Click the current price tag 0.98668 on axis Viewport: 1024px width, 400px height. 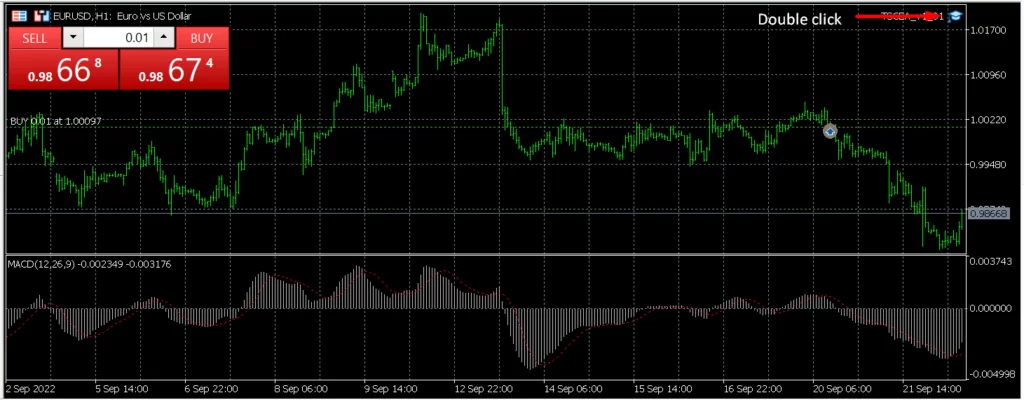[989, 213]
